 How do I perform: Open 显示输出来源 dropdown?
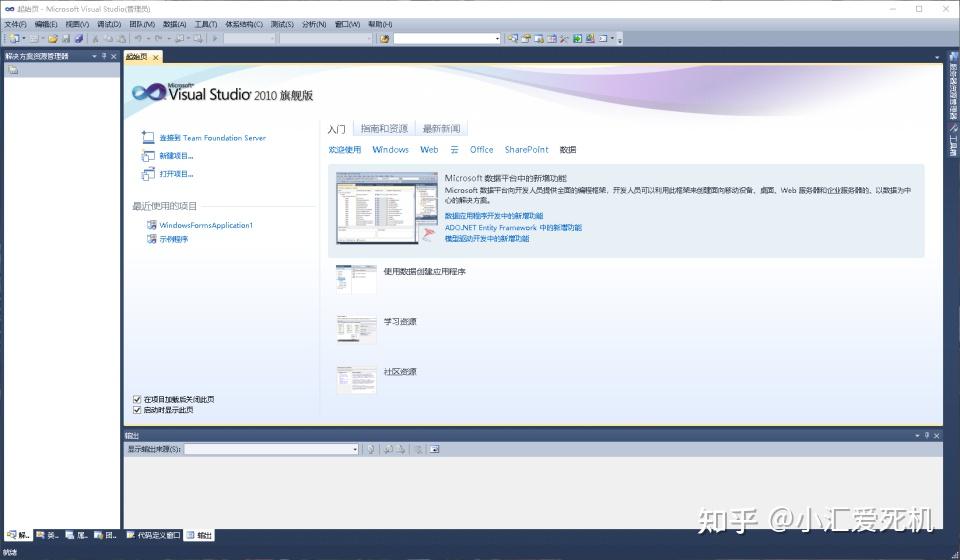tap(355, 449)
